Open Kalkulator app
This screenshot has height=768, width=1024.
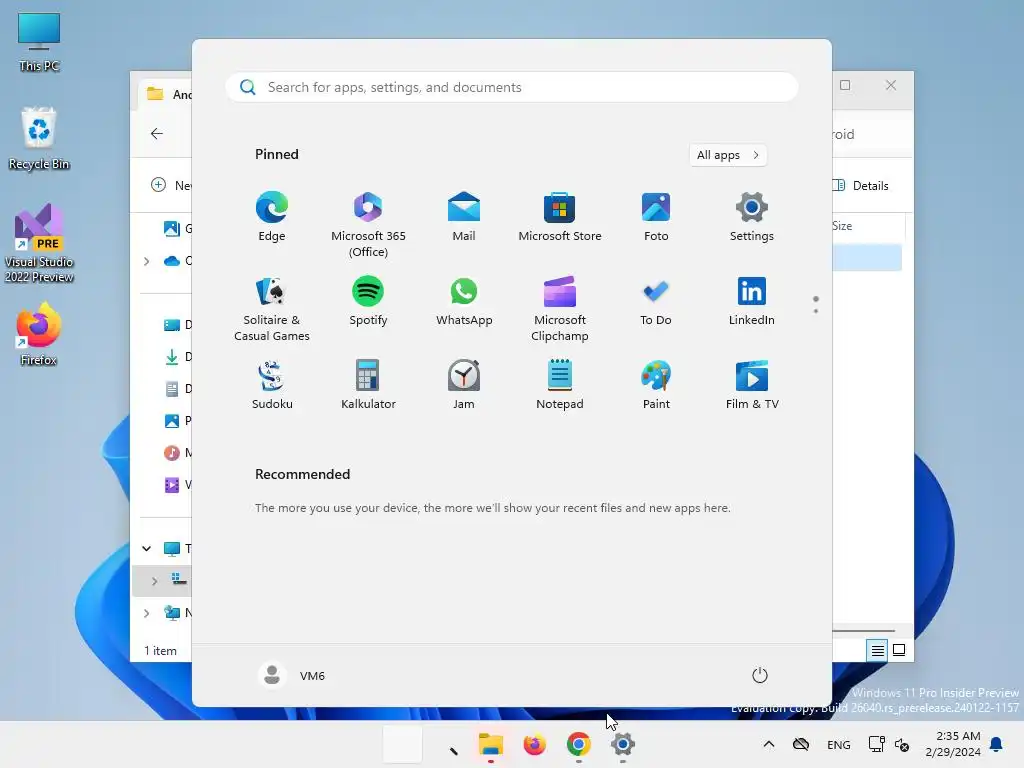368,385
